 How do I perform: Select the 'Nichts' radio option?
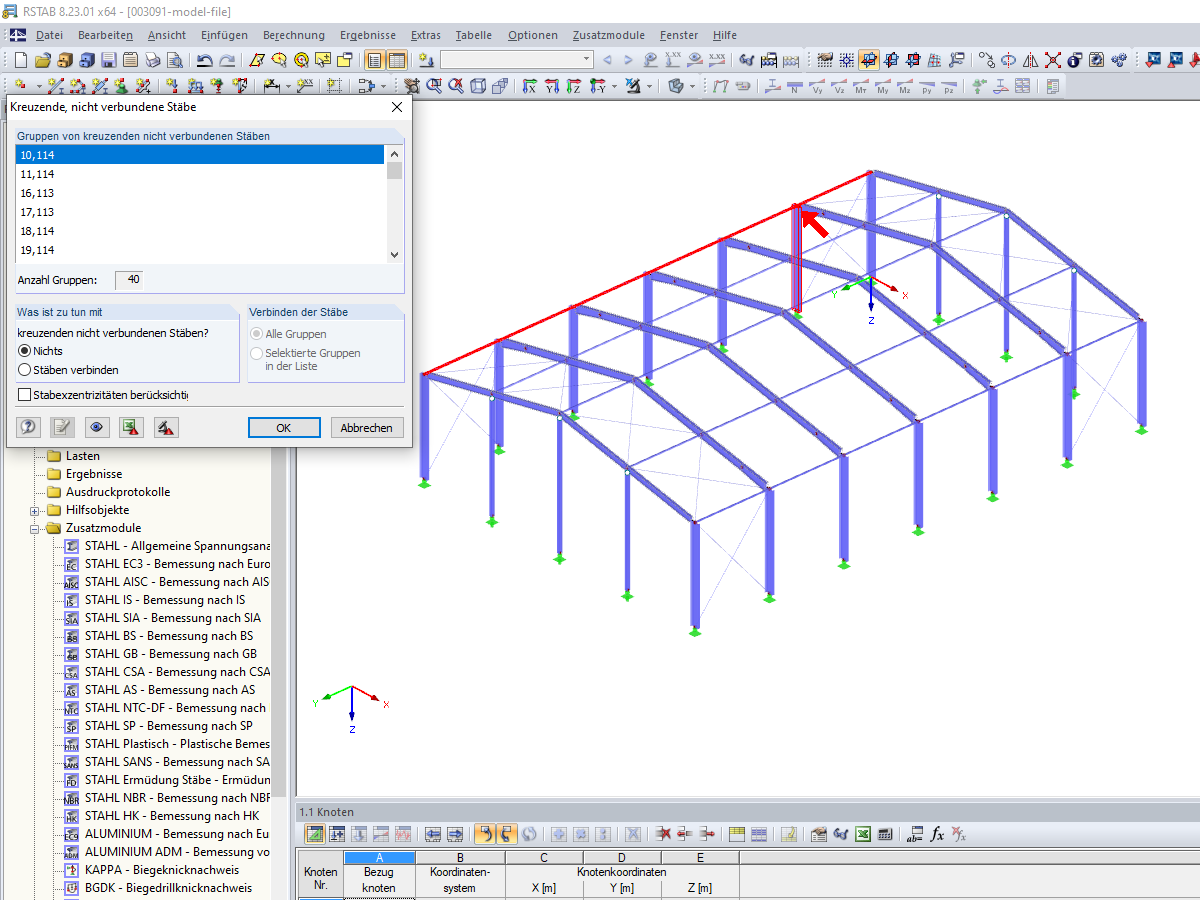coord(25,351)
